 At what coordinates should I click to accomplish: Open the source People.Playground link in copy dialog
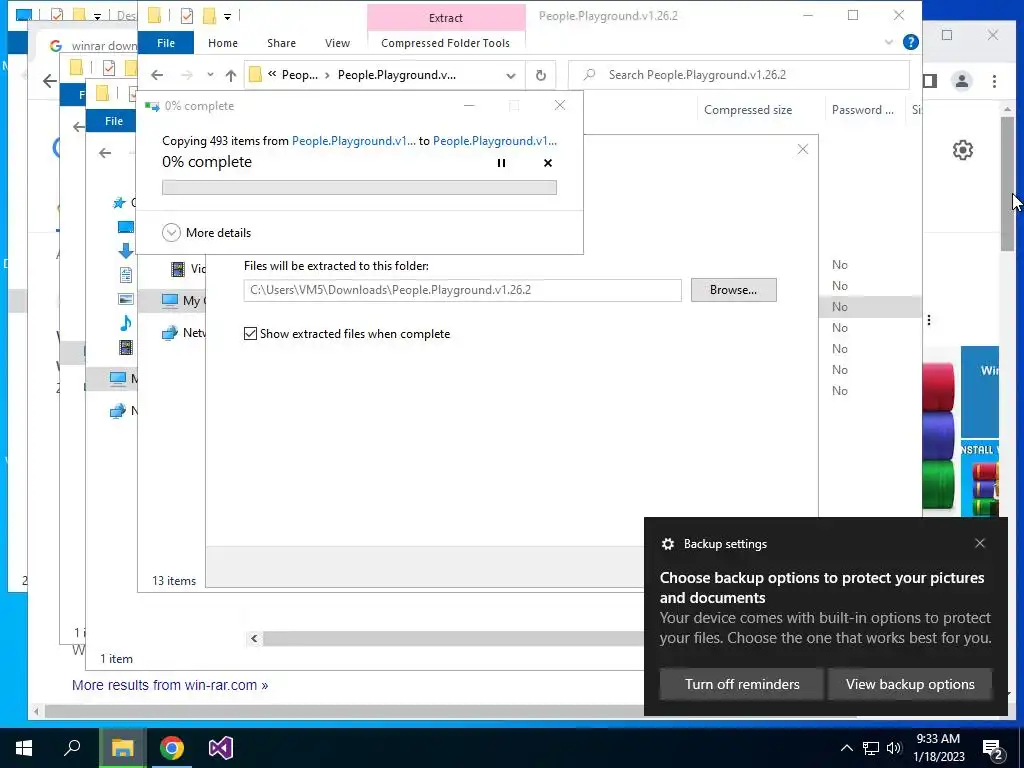point(353,140)
